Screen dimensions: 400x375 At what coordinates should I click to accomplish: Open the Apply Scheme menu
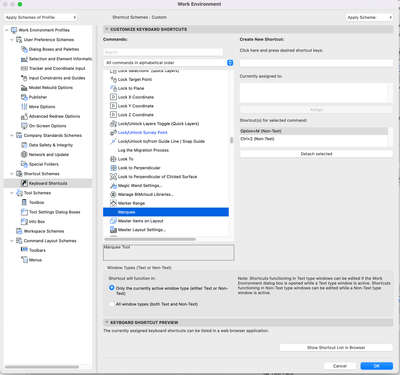(369, 17)
